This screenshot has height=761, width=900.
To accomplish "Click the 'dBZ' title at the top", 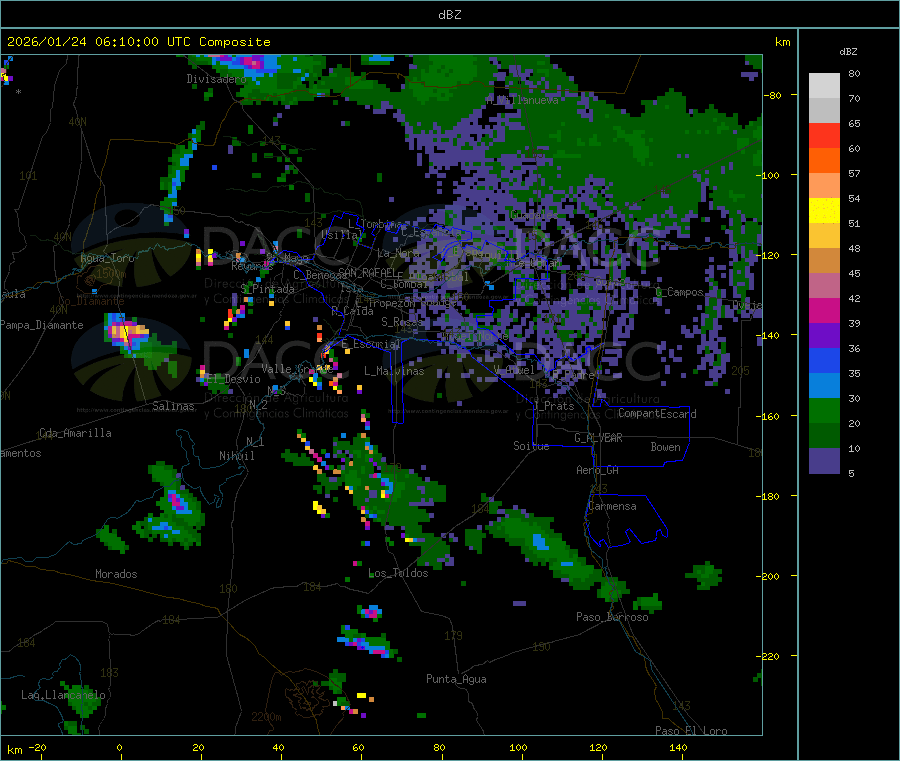I will click(x=449, y=15).
